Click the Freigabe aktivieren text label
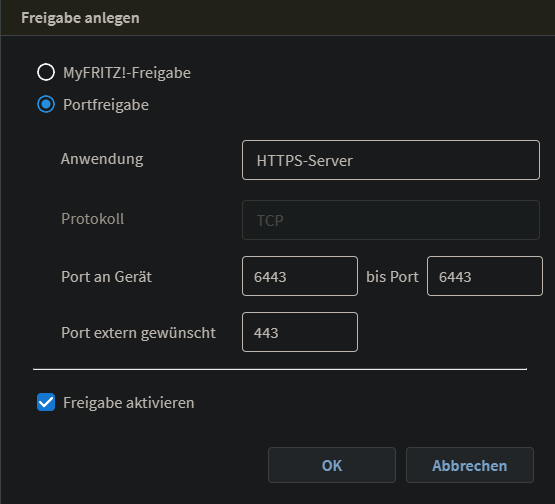Image resolution: width=555 pixels, height=504 pixels. click(x=128, y=403)
